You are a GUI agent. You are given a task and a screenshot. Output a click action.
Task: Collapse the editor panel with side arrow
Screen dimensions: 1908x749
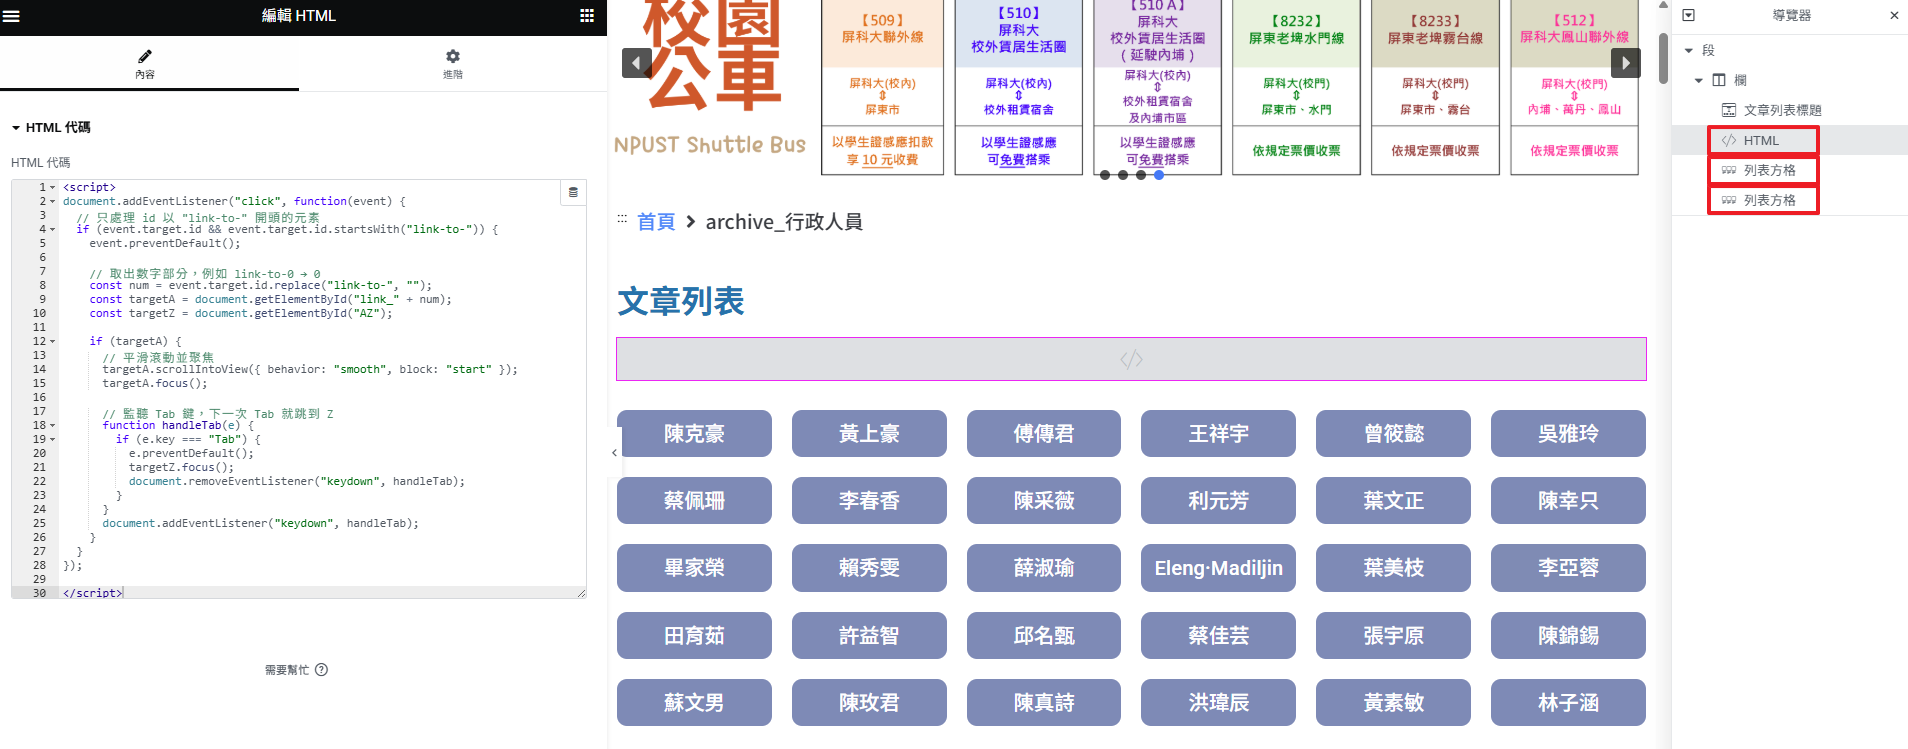614,453
